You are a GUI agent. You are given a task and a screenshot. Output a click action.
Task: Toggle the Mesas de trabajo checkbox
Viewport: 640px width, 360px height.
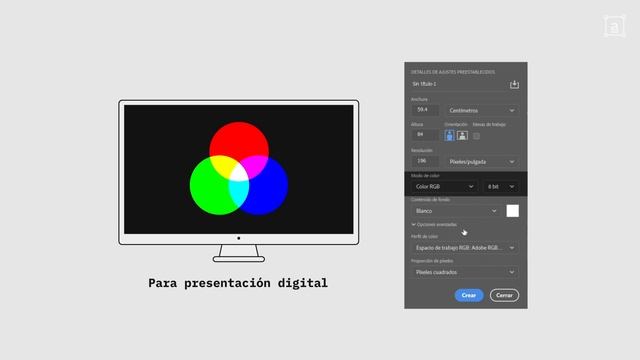(x=476, y=136)
